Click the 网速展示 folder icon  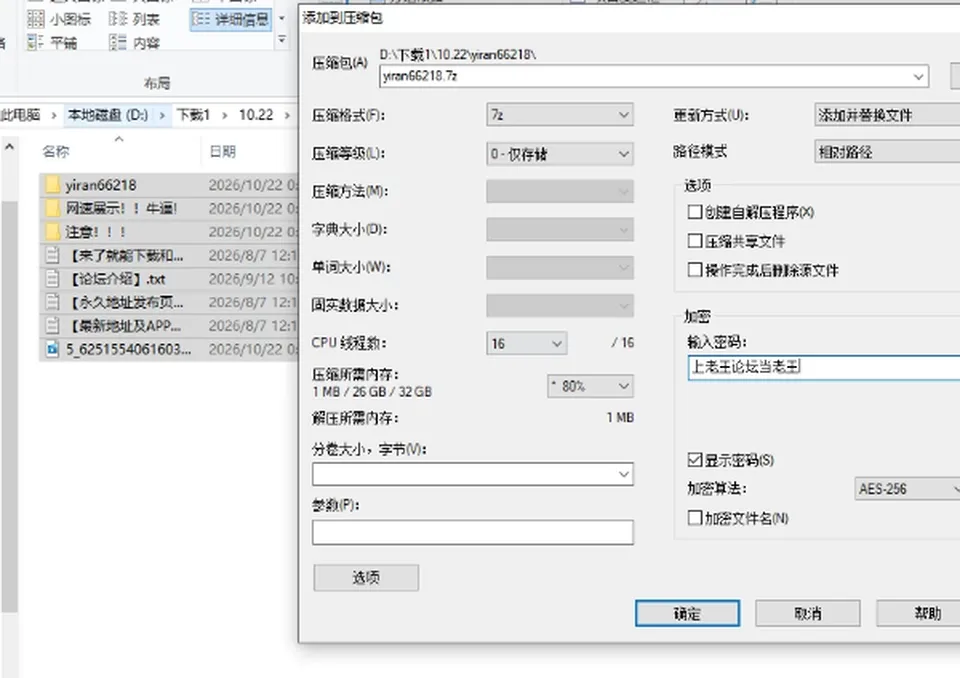tap(53, 208)
